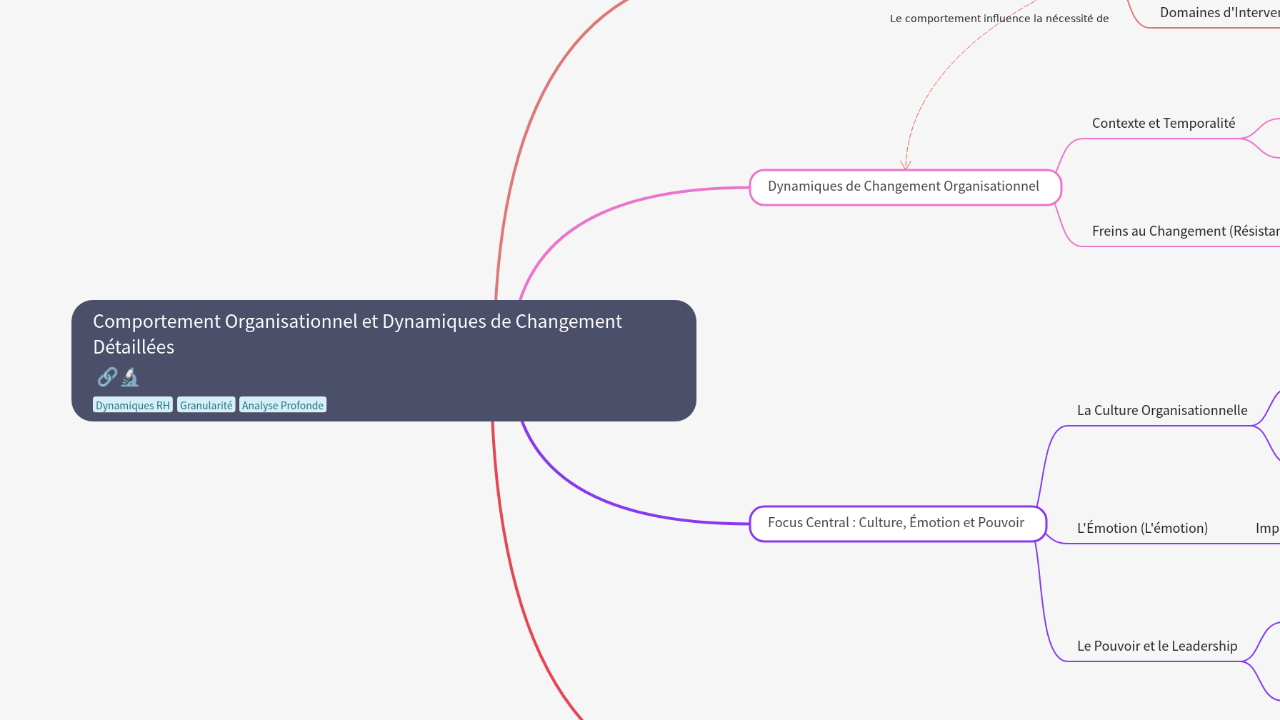Viewport: 1280px width, 720px height.
Task: Select the 'Focus Central : Culture, Émotion et Pouvoir' node
Action: (x=896, y=522)
